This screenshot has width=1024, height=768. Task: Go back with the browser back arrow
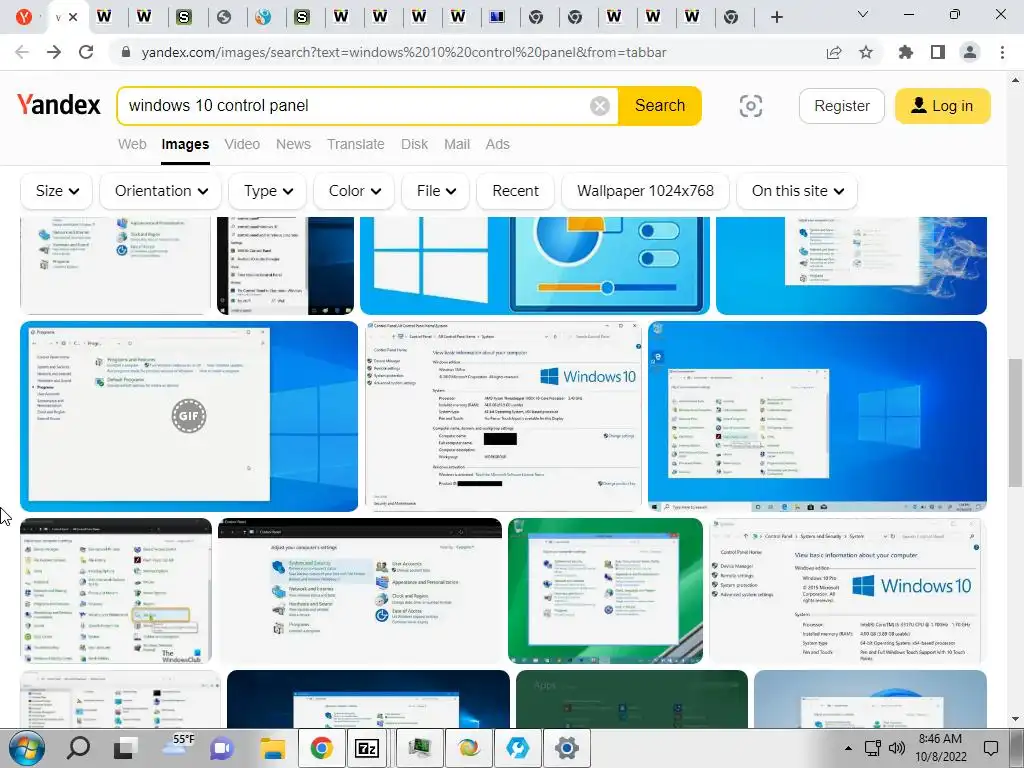tap(22, 52)
